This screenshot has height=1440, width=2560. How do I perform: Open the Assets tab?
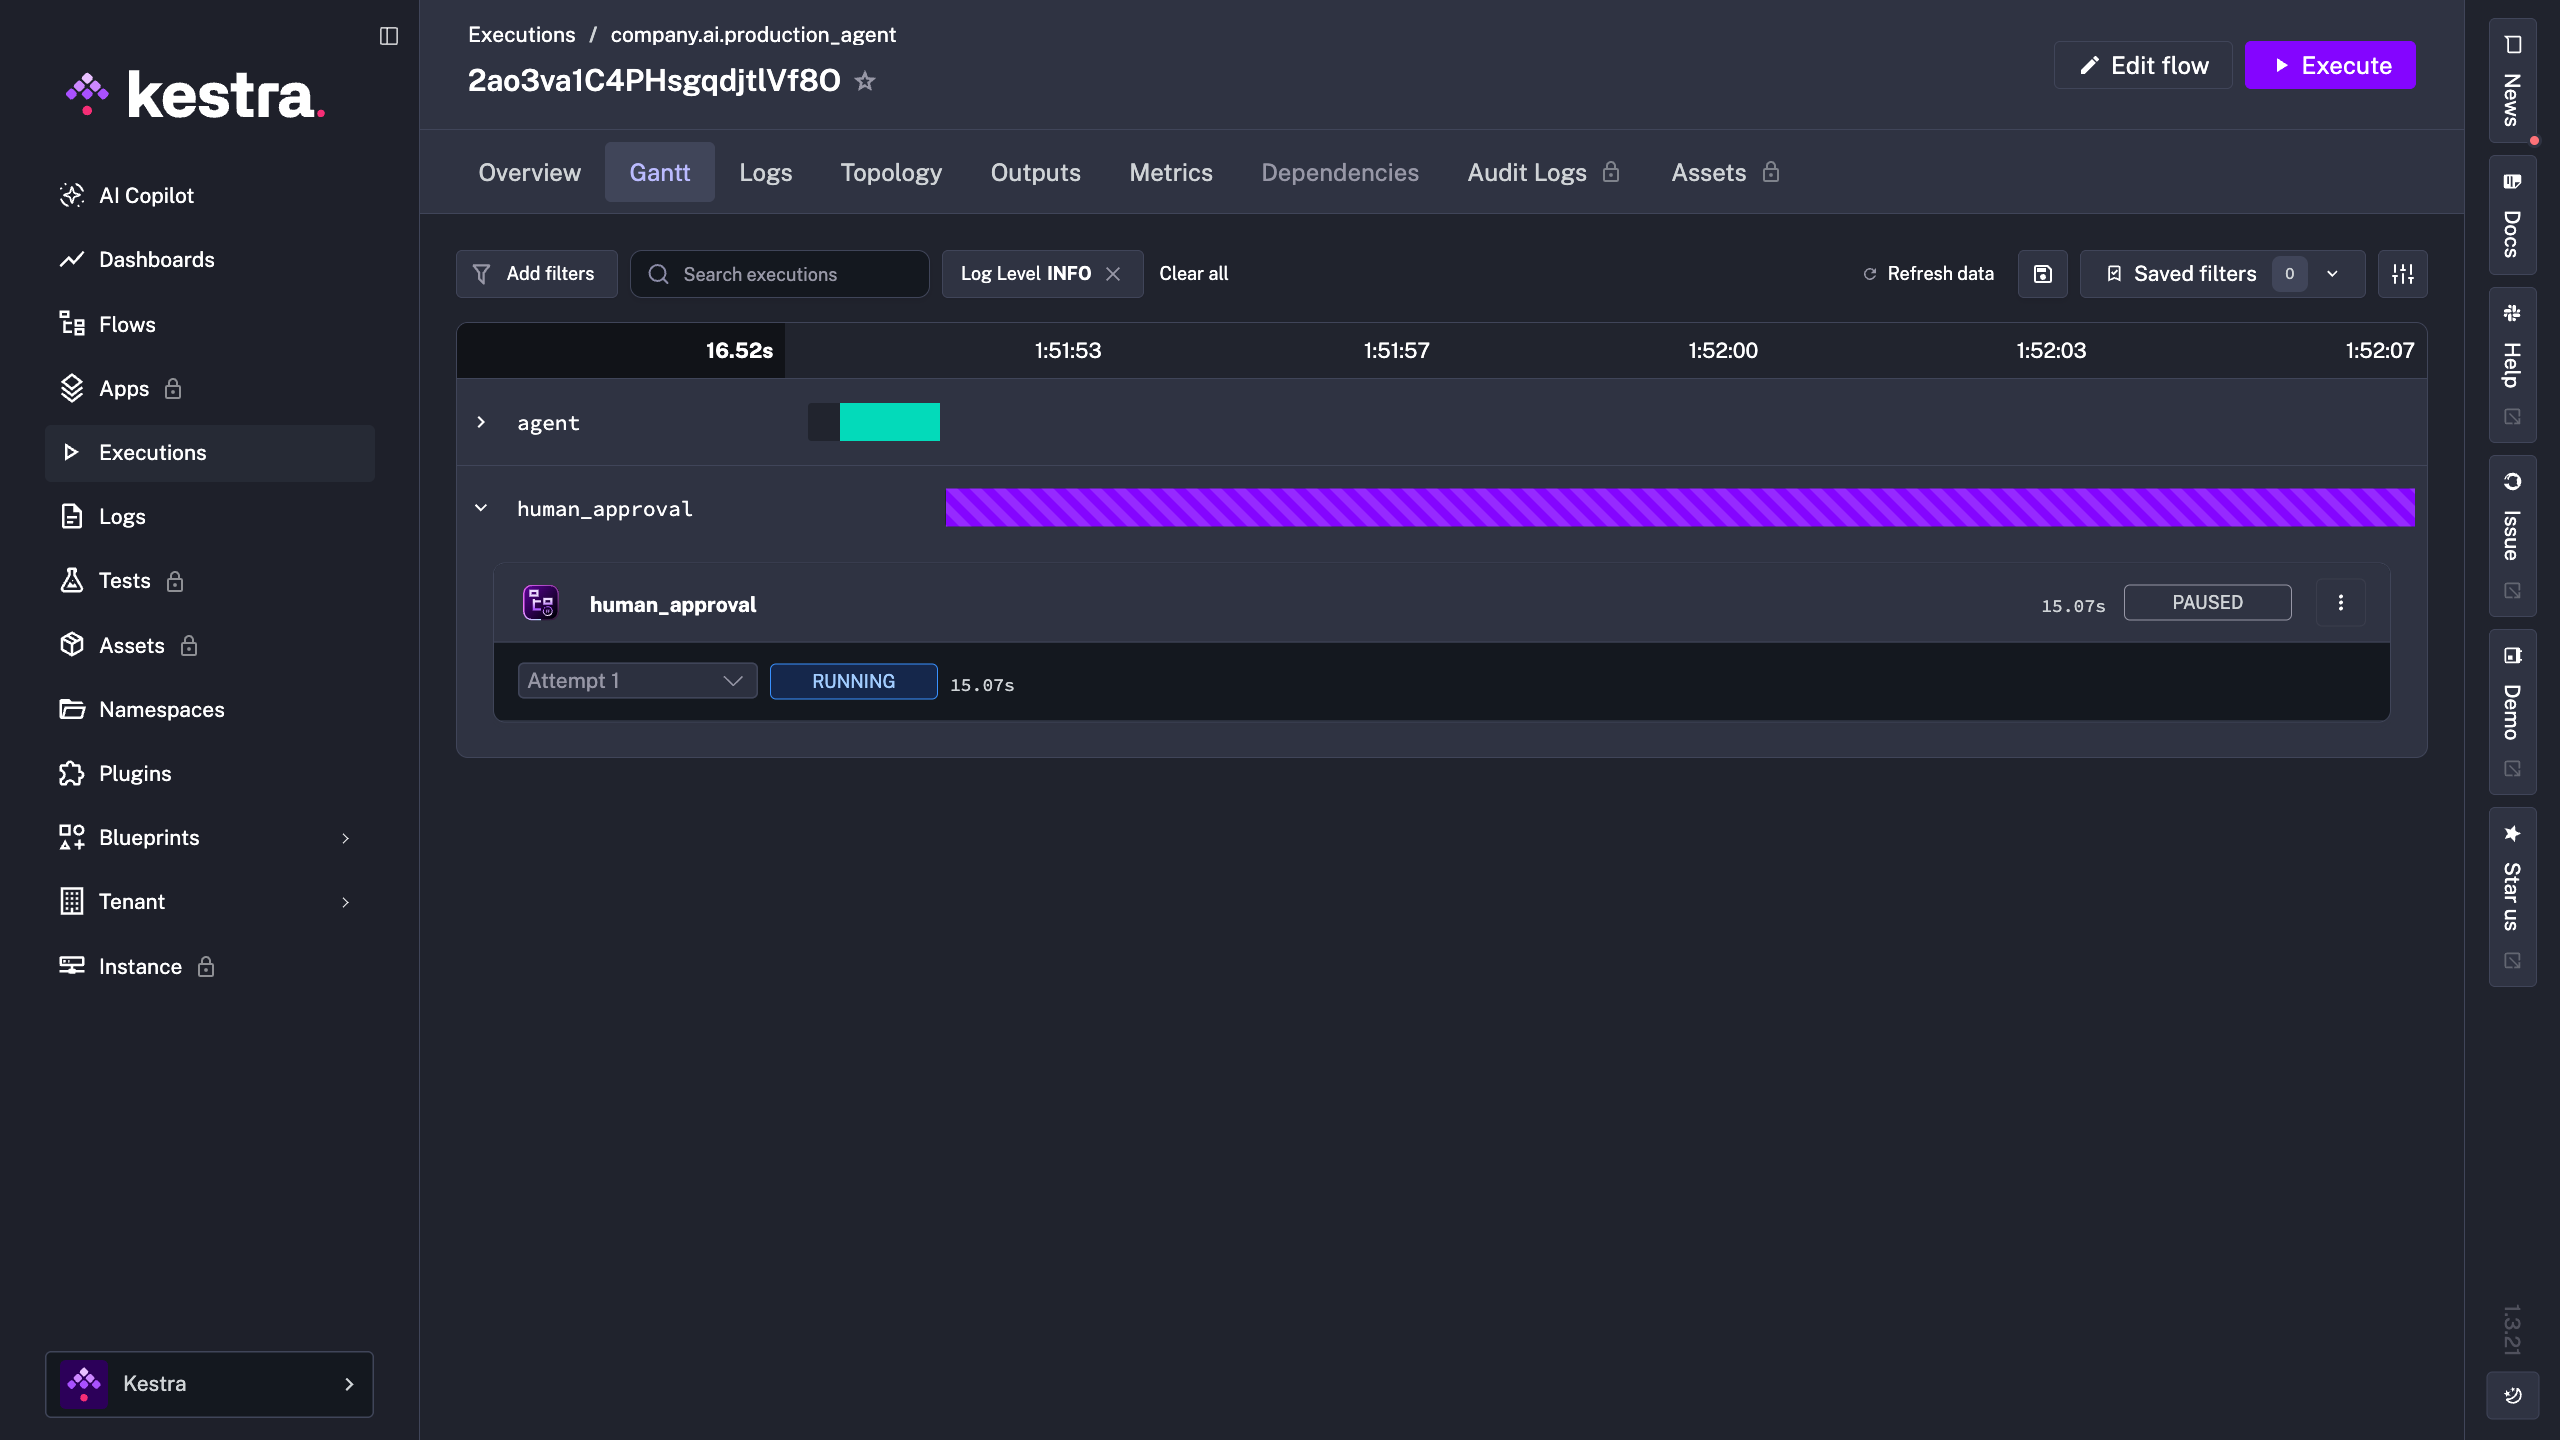tap(1725, 172)
